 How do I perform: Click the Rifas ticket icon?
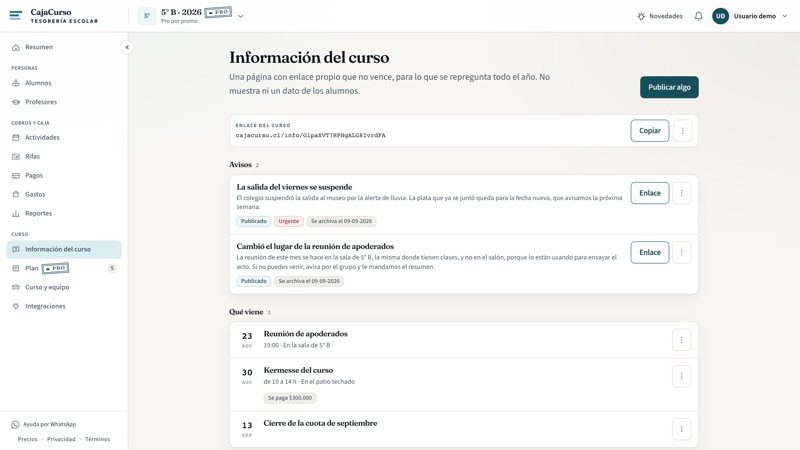pos(16,157)
